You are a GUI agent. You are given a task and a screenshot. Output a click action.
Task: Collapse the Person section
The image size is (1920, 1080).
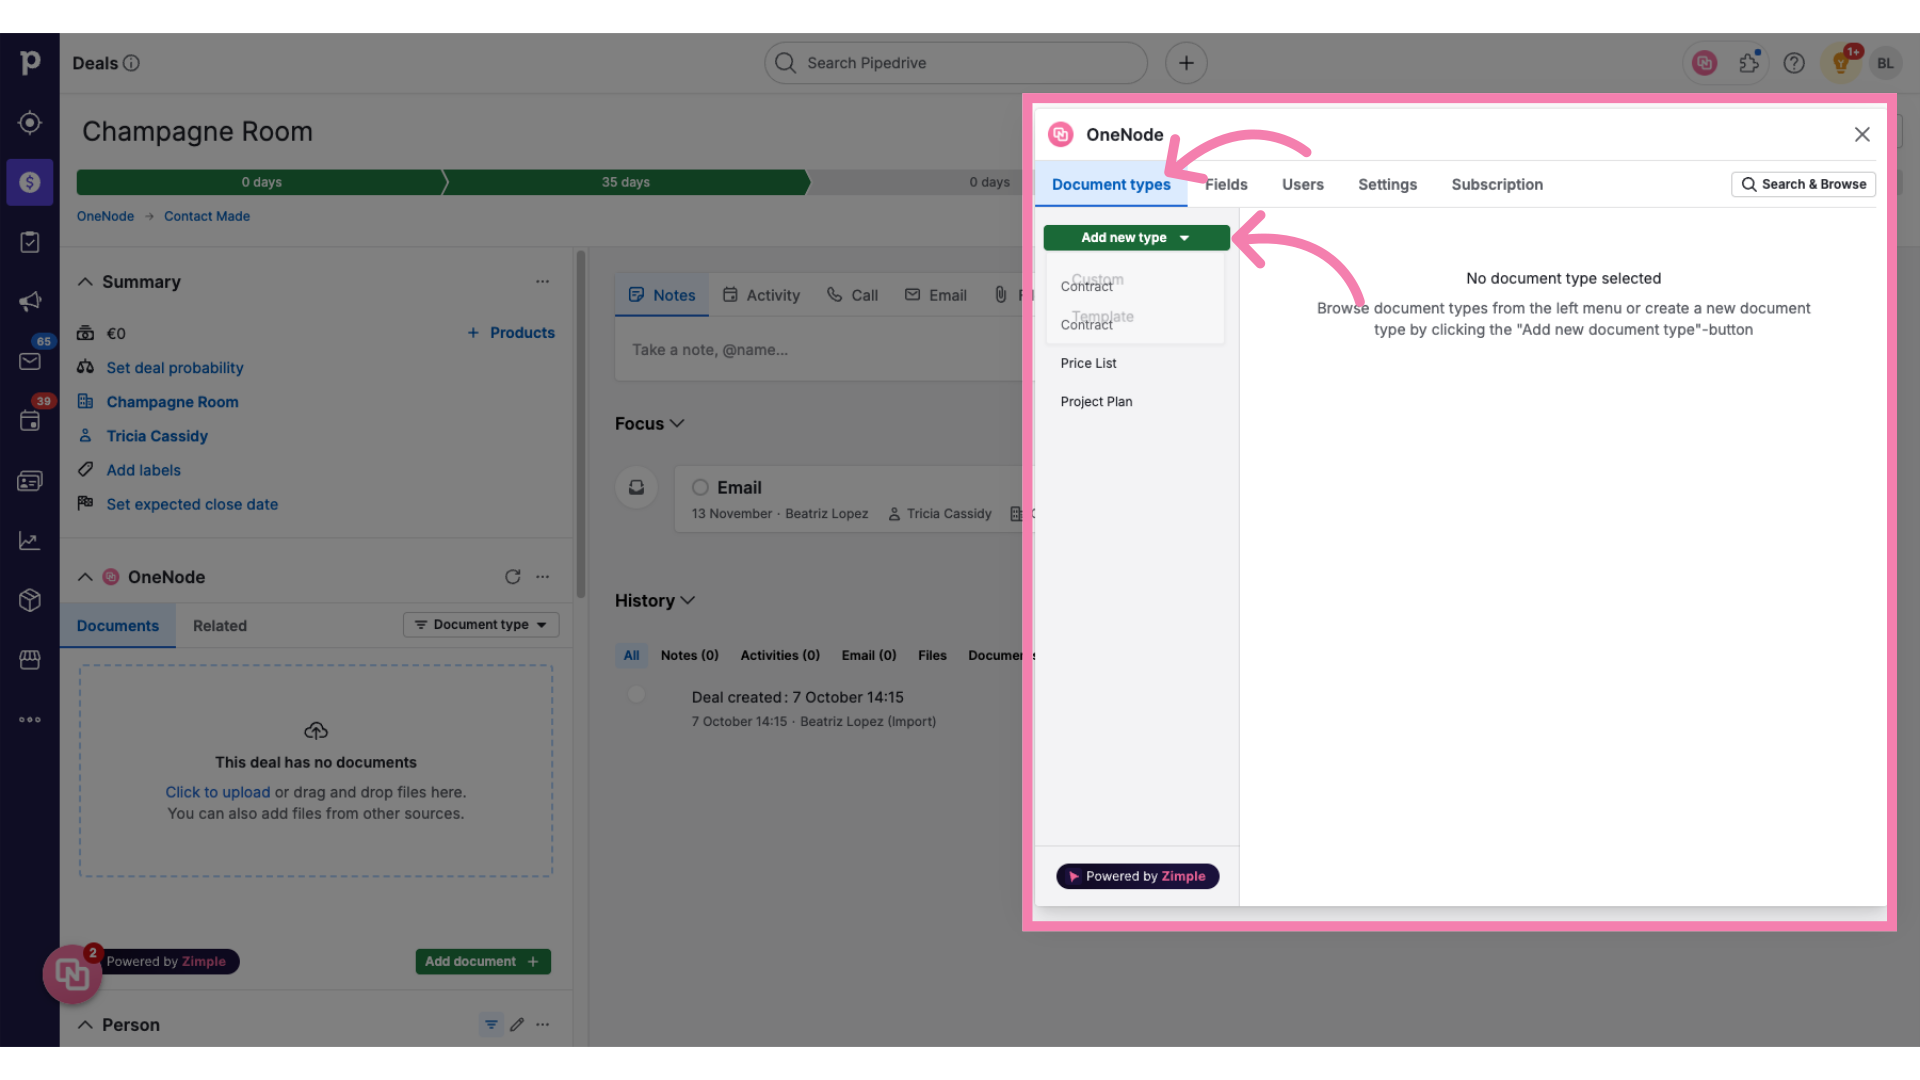85,1025
